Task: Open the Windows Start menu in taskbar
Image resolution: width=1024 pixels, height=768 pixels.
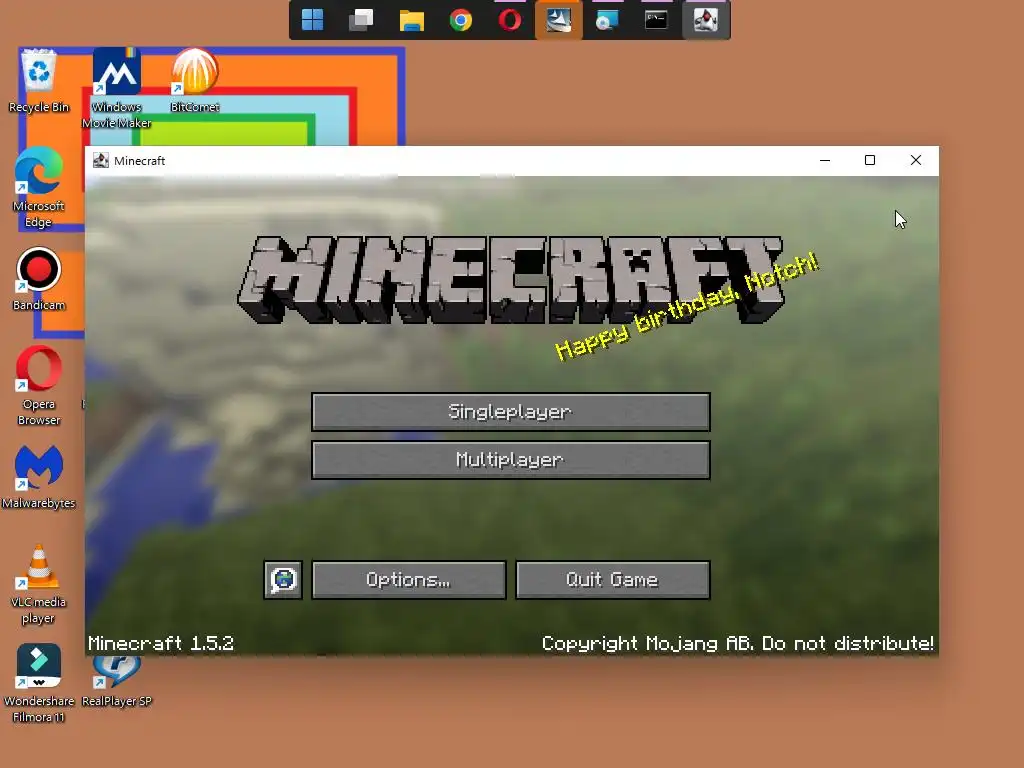Action: pyautogui.click(x=313, y=20)
